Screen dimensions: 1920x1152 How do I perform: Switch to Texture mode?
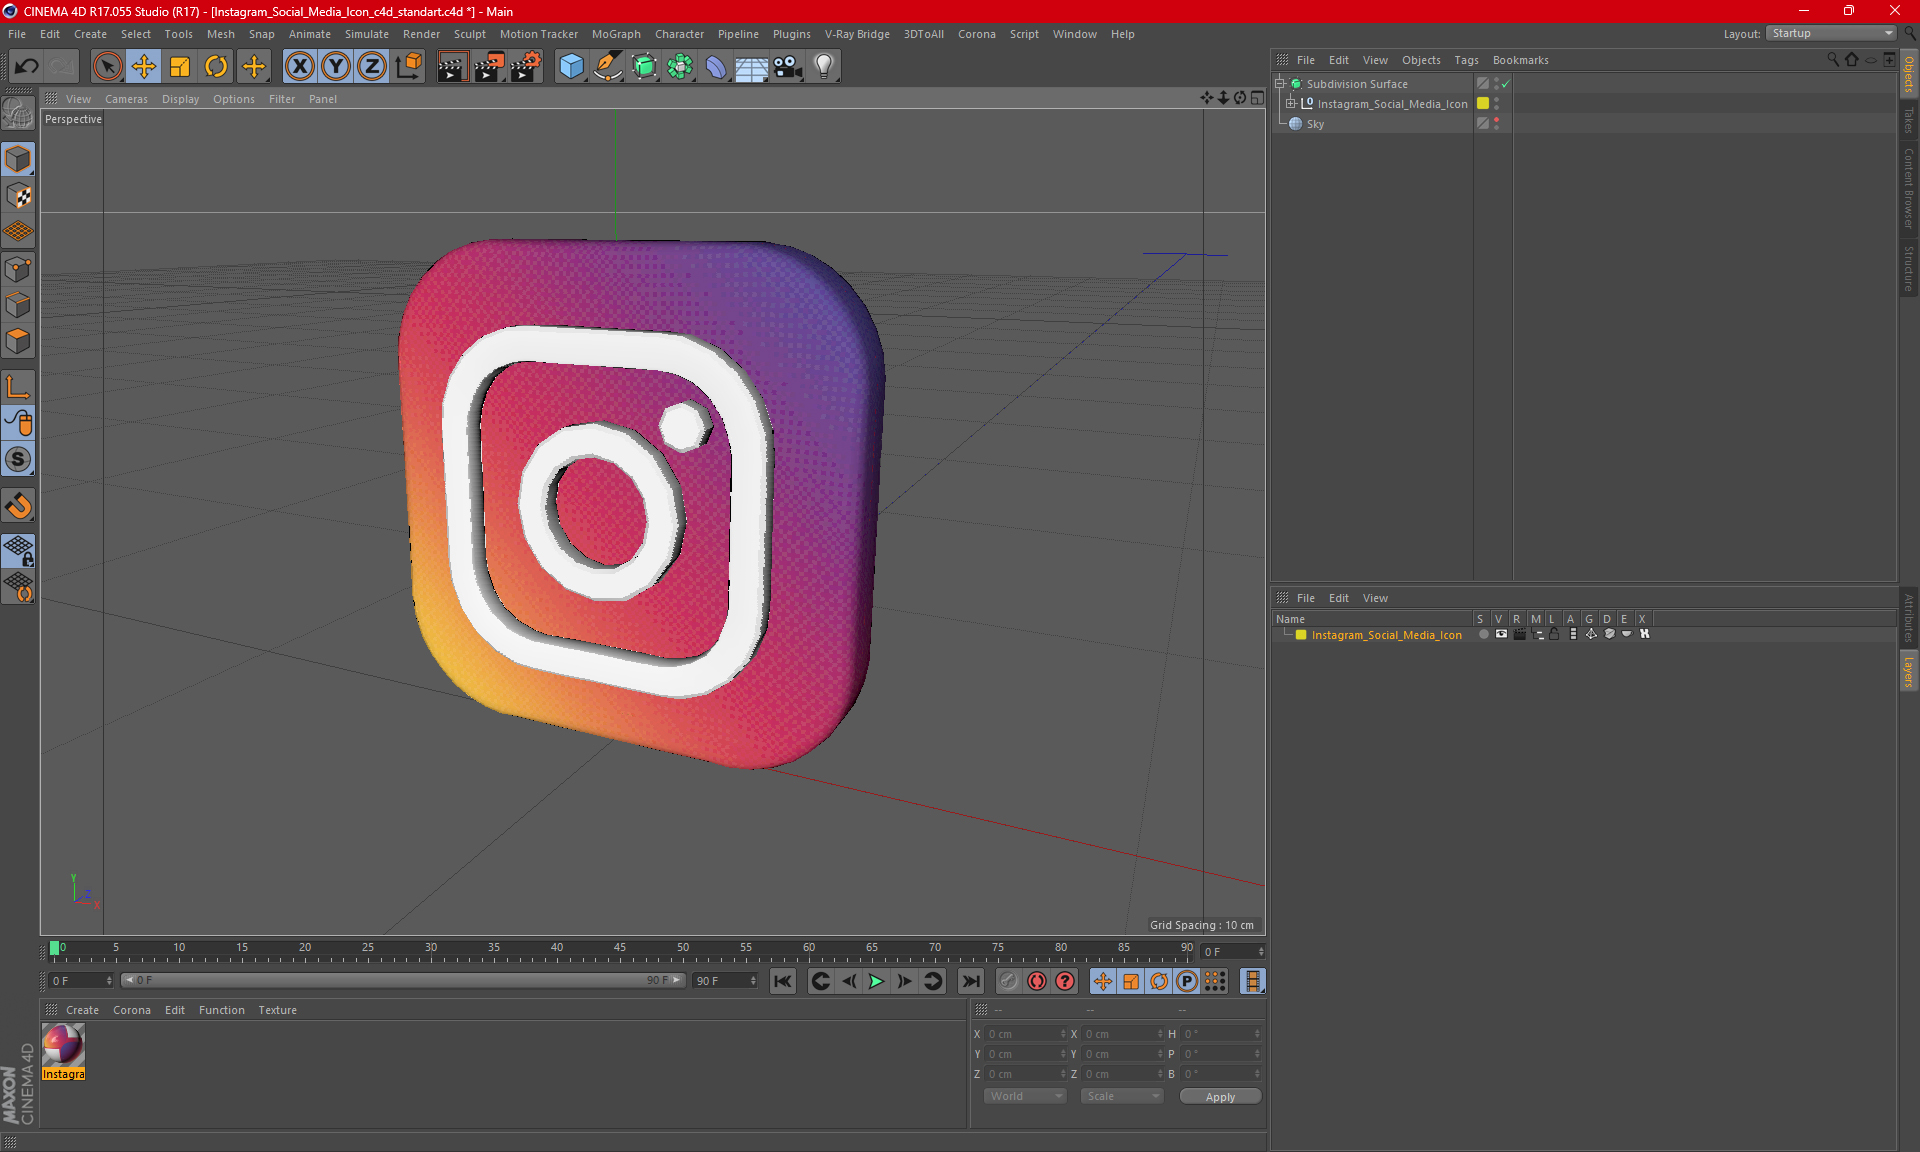coord(18,196)
